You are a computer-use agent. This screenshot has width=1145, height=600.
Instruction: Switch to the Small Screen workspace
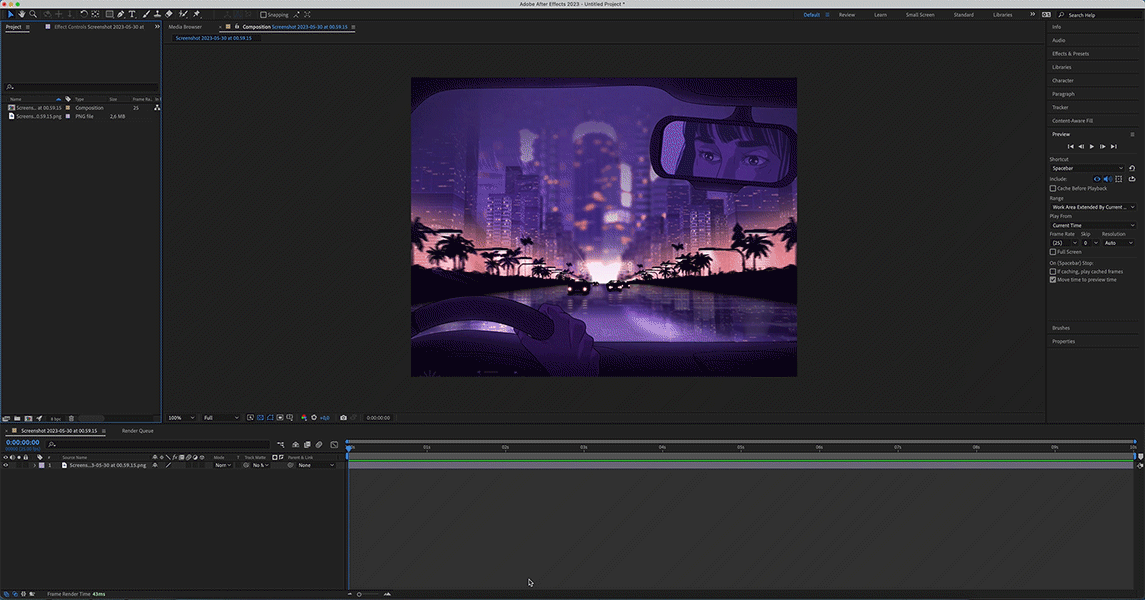[920, 15]
